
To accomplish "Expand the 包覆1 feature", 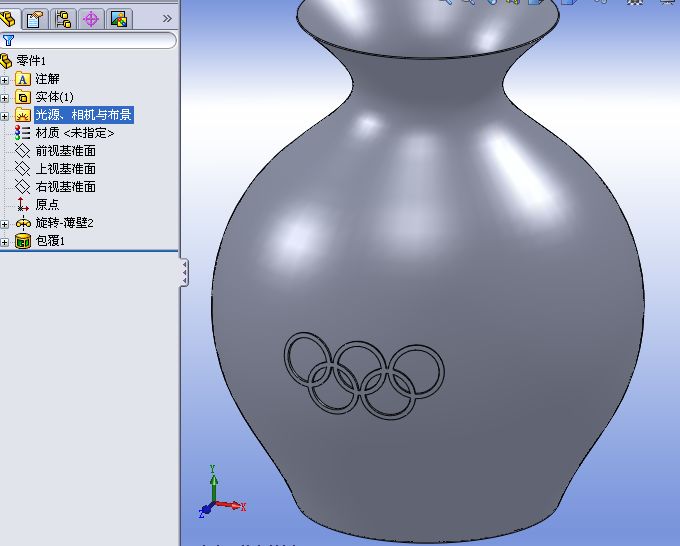I will point(4,242).
